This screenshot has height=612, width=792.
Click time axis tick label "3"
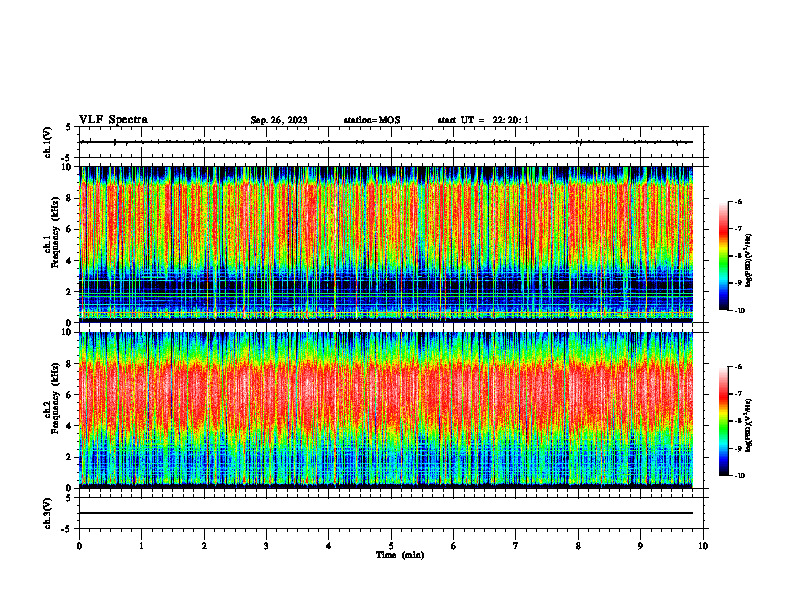(266, 546)
